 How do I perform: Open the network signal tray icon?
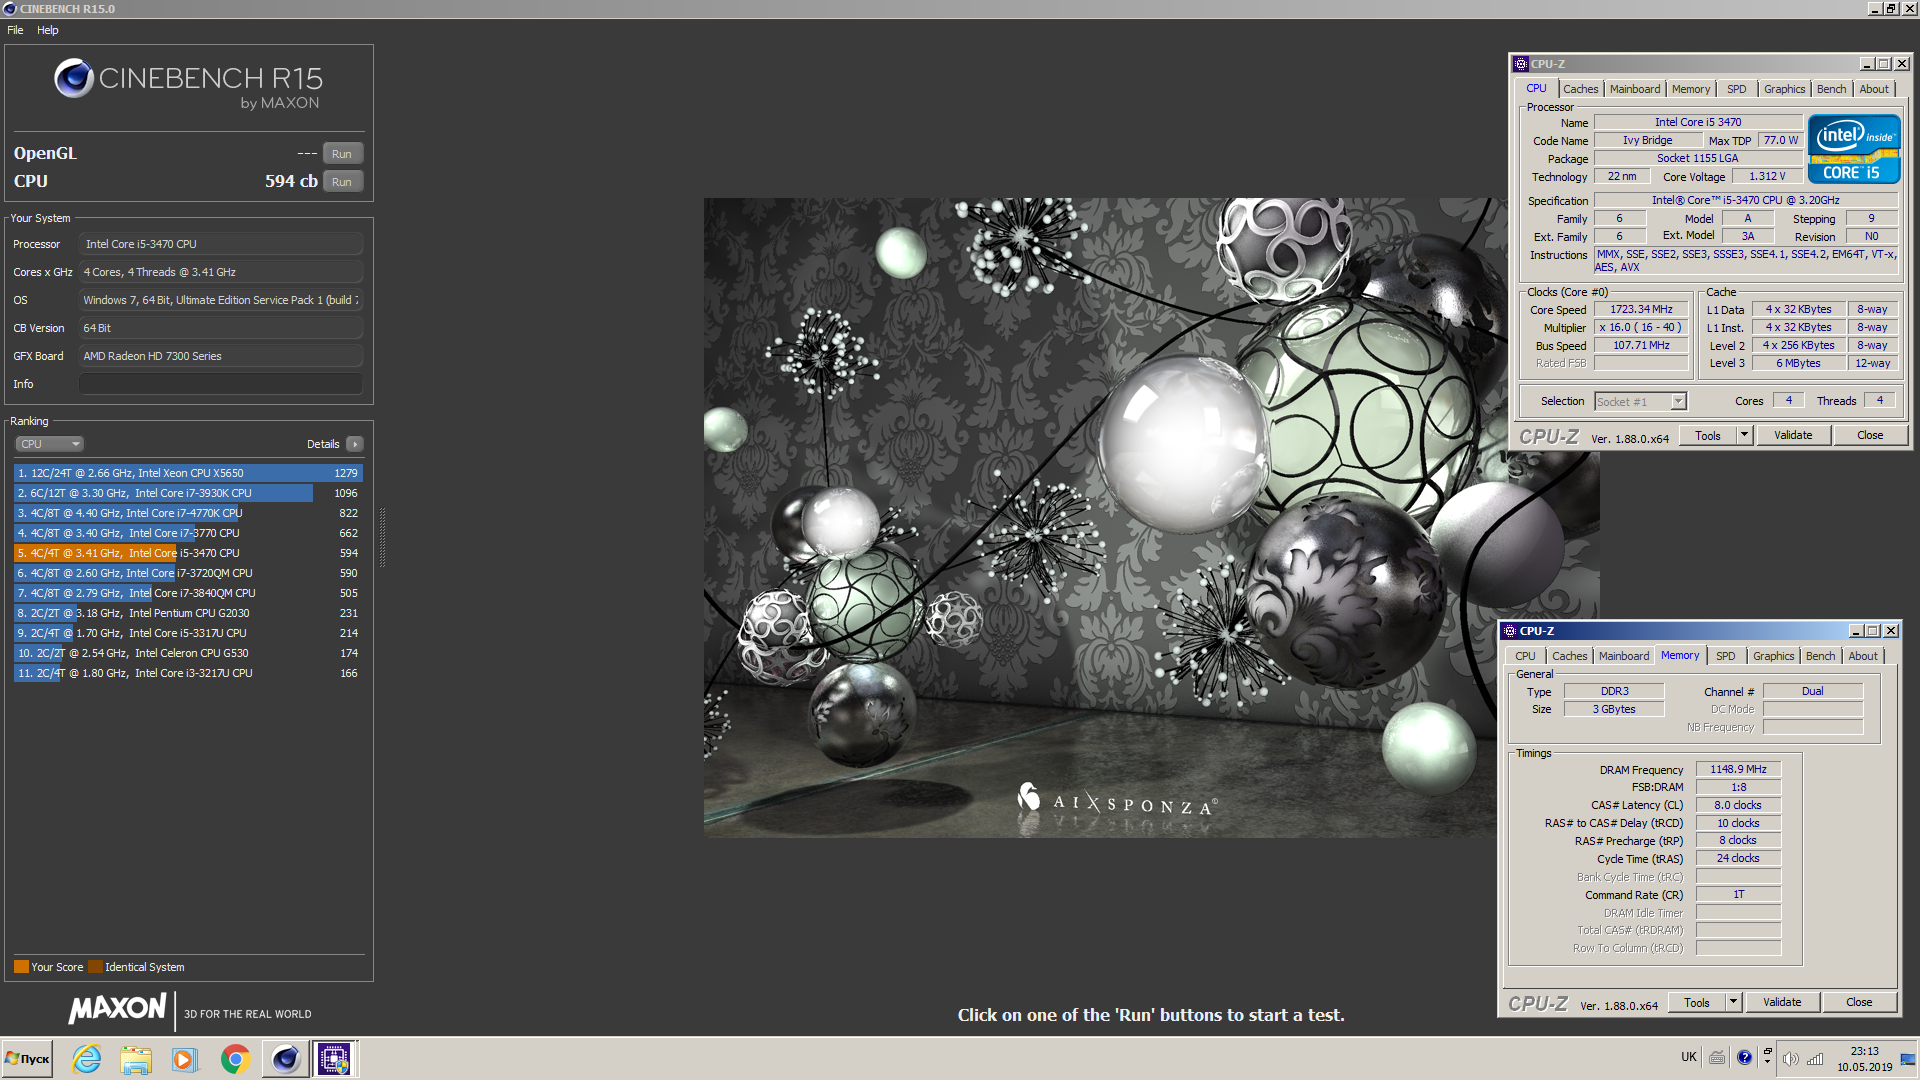(x=1816, y=1059)
